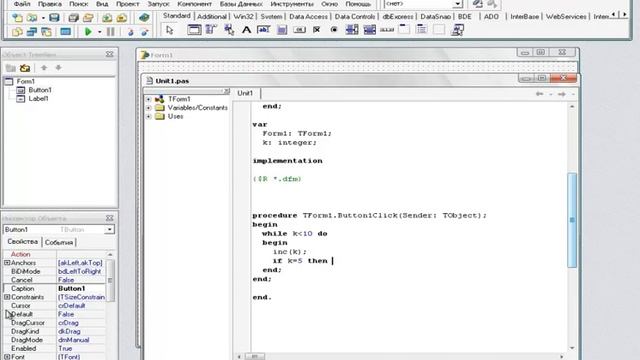Viewport: 640px width, 360px height.
Task: Open the Правка menu
Action: (x=50, y=4)
